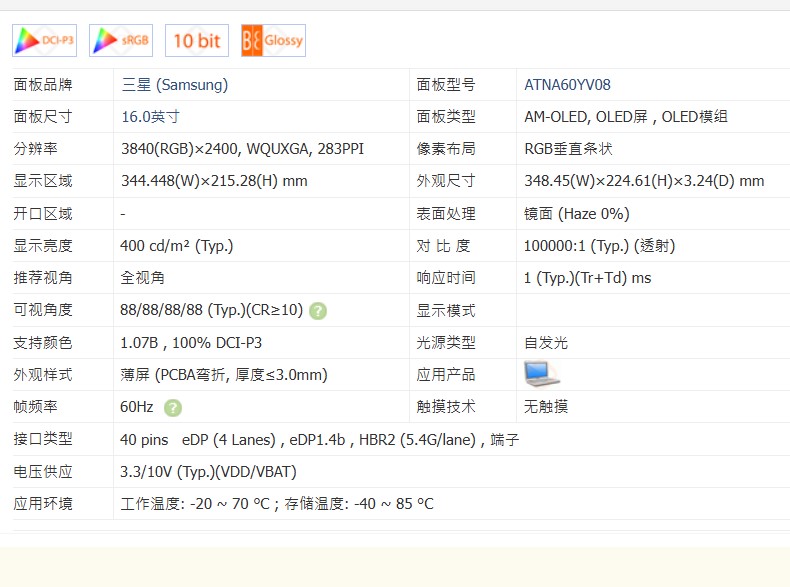Open help icon next to viewing angle
This screenshot has height=587, width=790.
point(318,311)
